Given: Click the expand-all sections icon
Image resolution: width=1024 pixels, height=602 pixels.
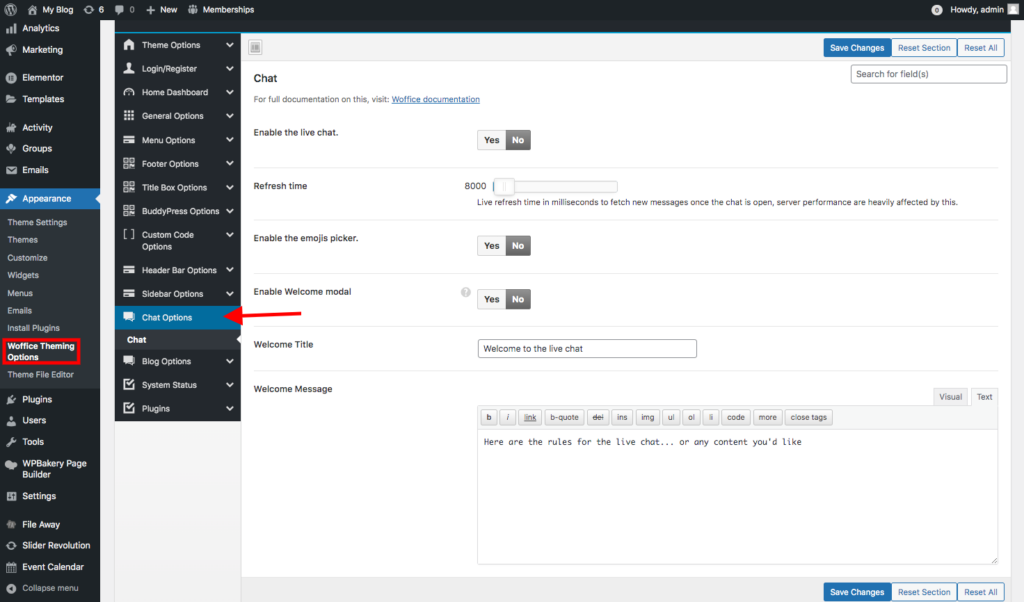Looking at the screenshot, I should pos(255,47).
